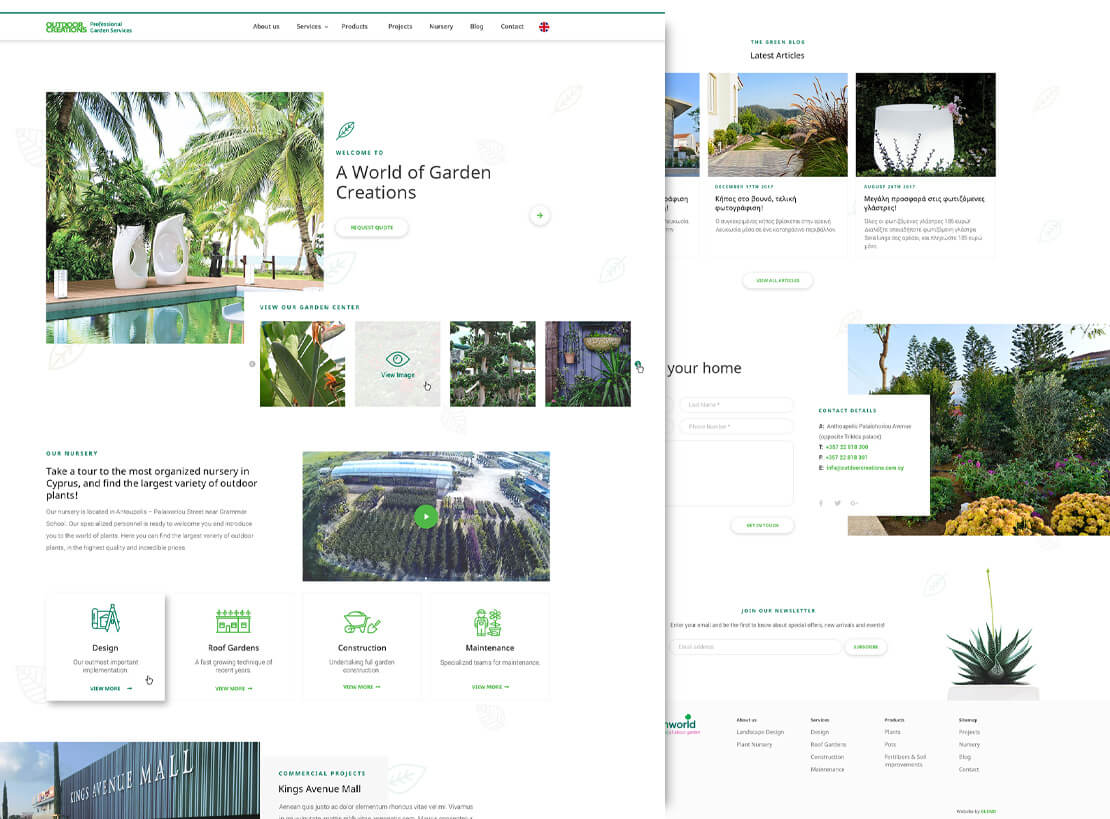Click the Last Name input field
Screen dimensions: 1110x819
pyautogui.click(x=736, y=405)
